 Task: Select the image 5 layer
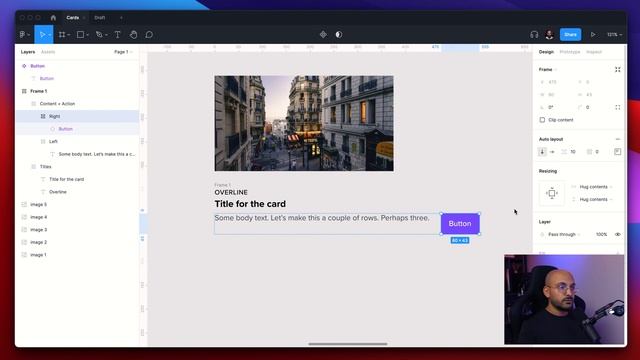coord(77,204)
